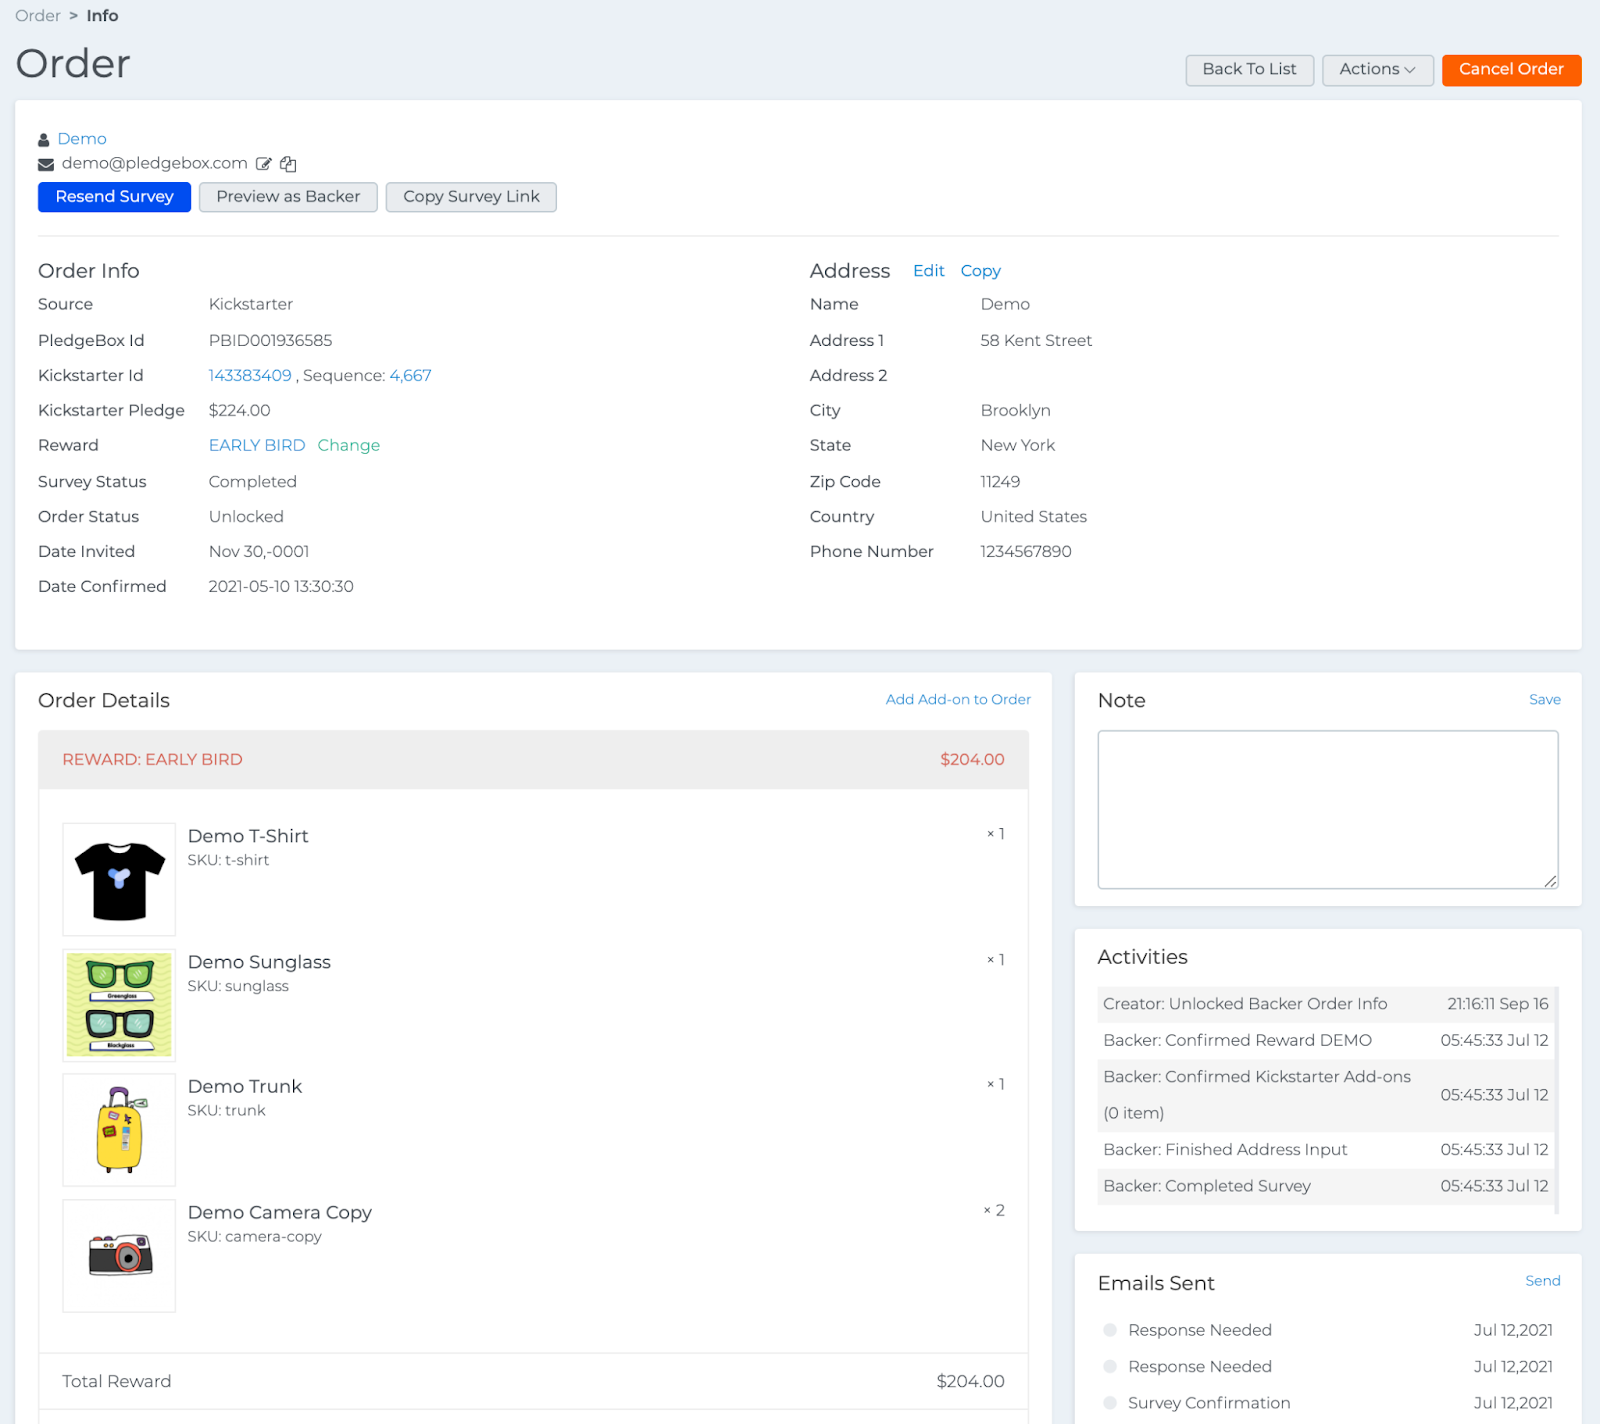Navigate to Order in the breadcrumb
This screenshot has height=1424, width=1600.
[38, 16]
